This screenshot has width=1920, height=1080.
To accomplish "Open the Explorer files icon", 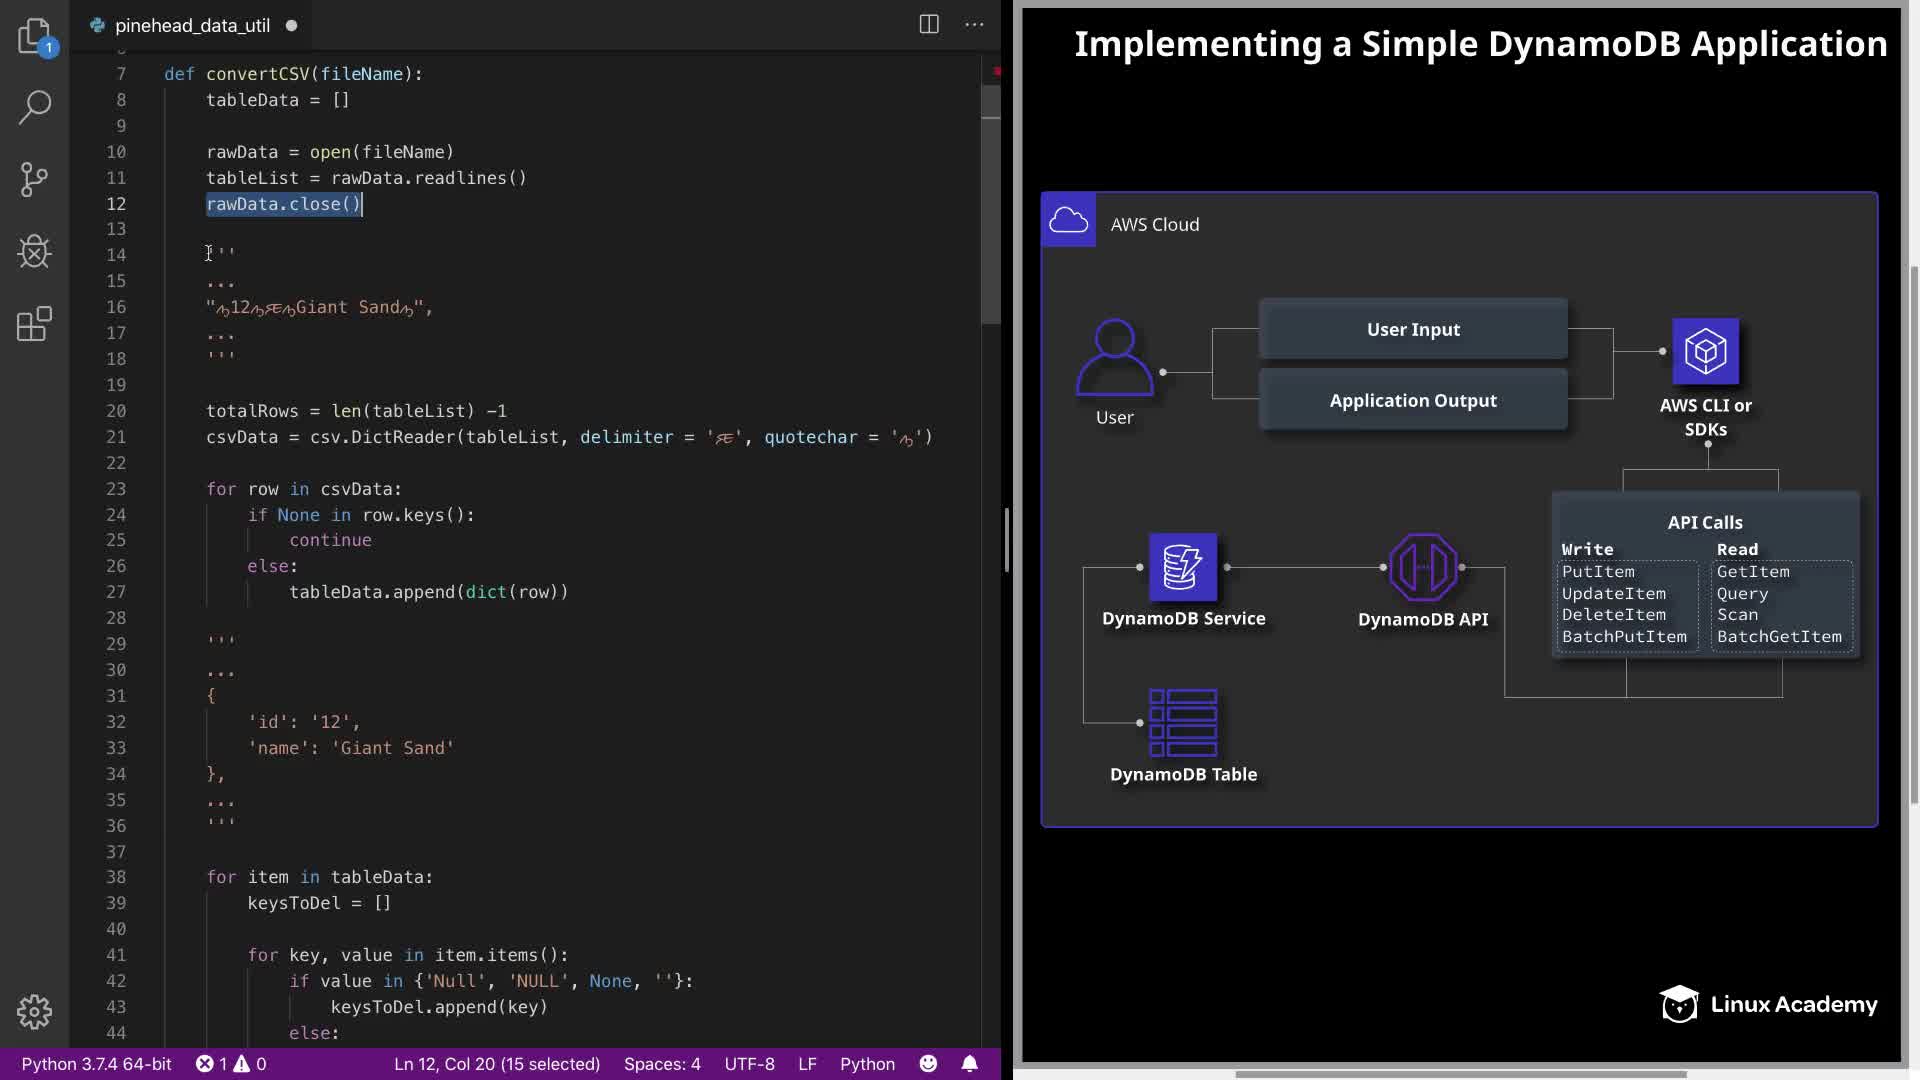I will [35, 36].
